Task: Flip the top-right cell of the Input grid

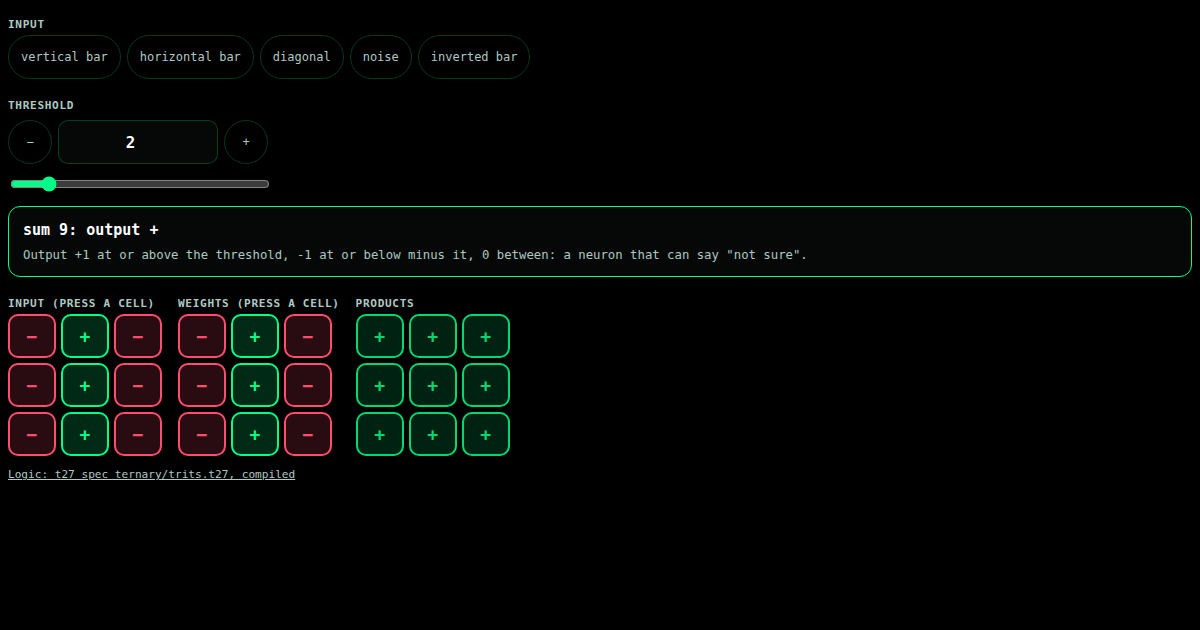Action: [138, 336]
